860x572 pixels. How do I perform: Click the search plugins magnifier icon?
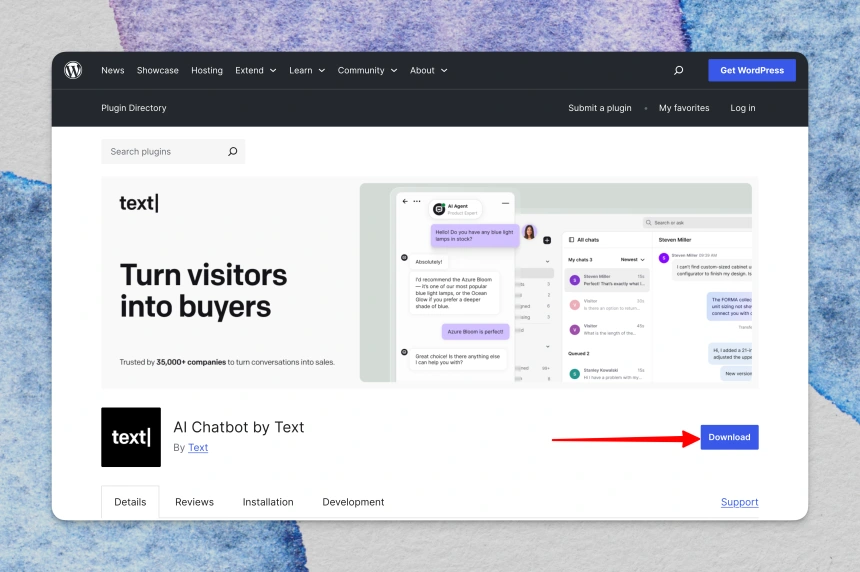click(x=233, y=151)
